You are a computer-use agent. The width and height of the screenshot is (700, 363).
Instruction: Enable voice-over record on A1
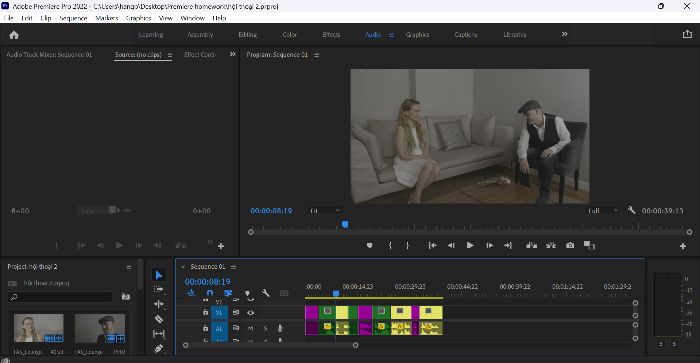coord(280,328)
